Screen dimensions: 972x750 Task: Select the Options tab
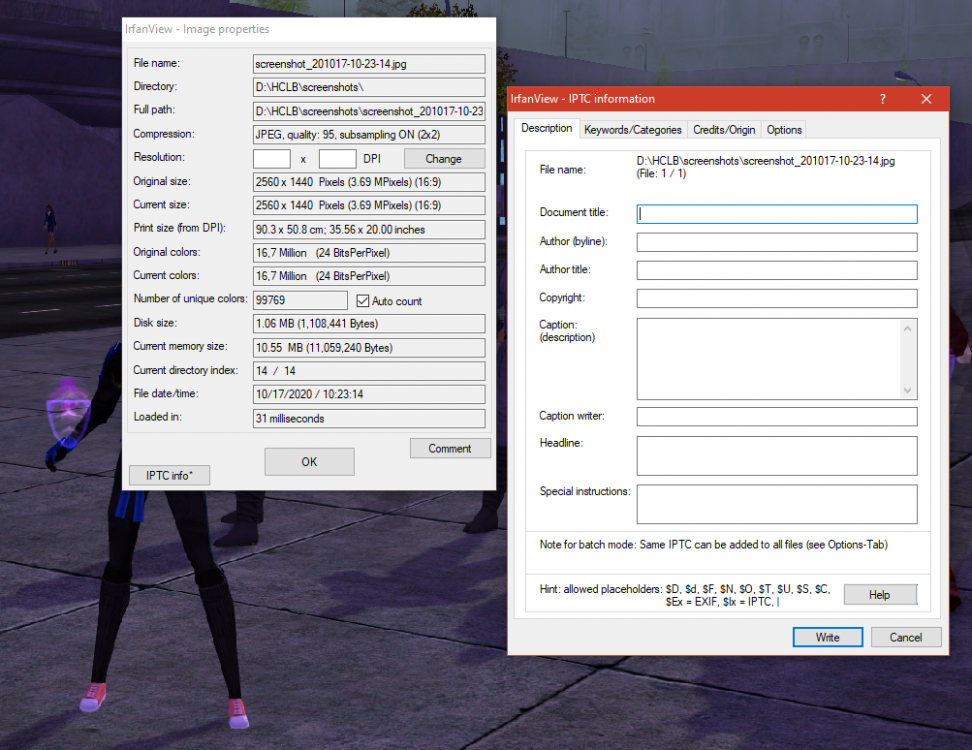[784, 130]
